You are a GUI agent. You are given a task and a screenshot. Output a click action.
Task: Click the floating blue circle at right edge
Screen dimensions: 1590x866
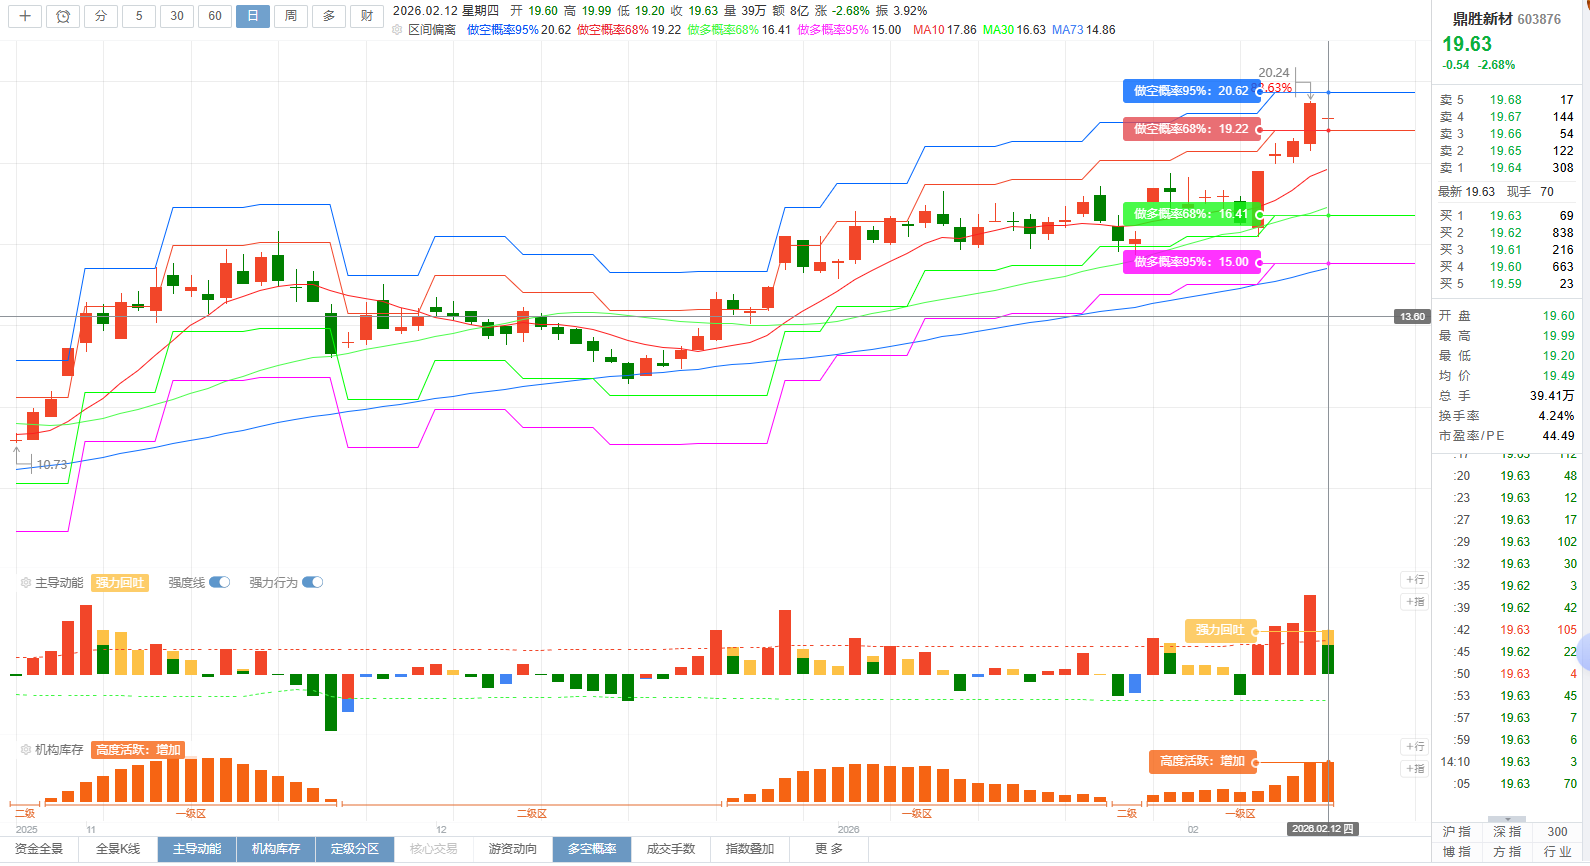[x=1584, y=652]
